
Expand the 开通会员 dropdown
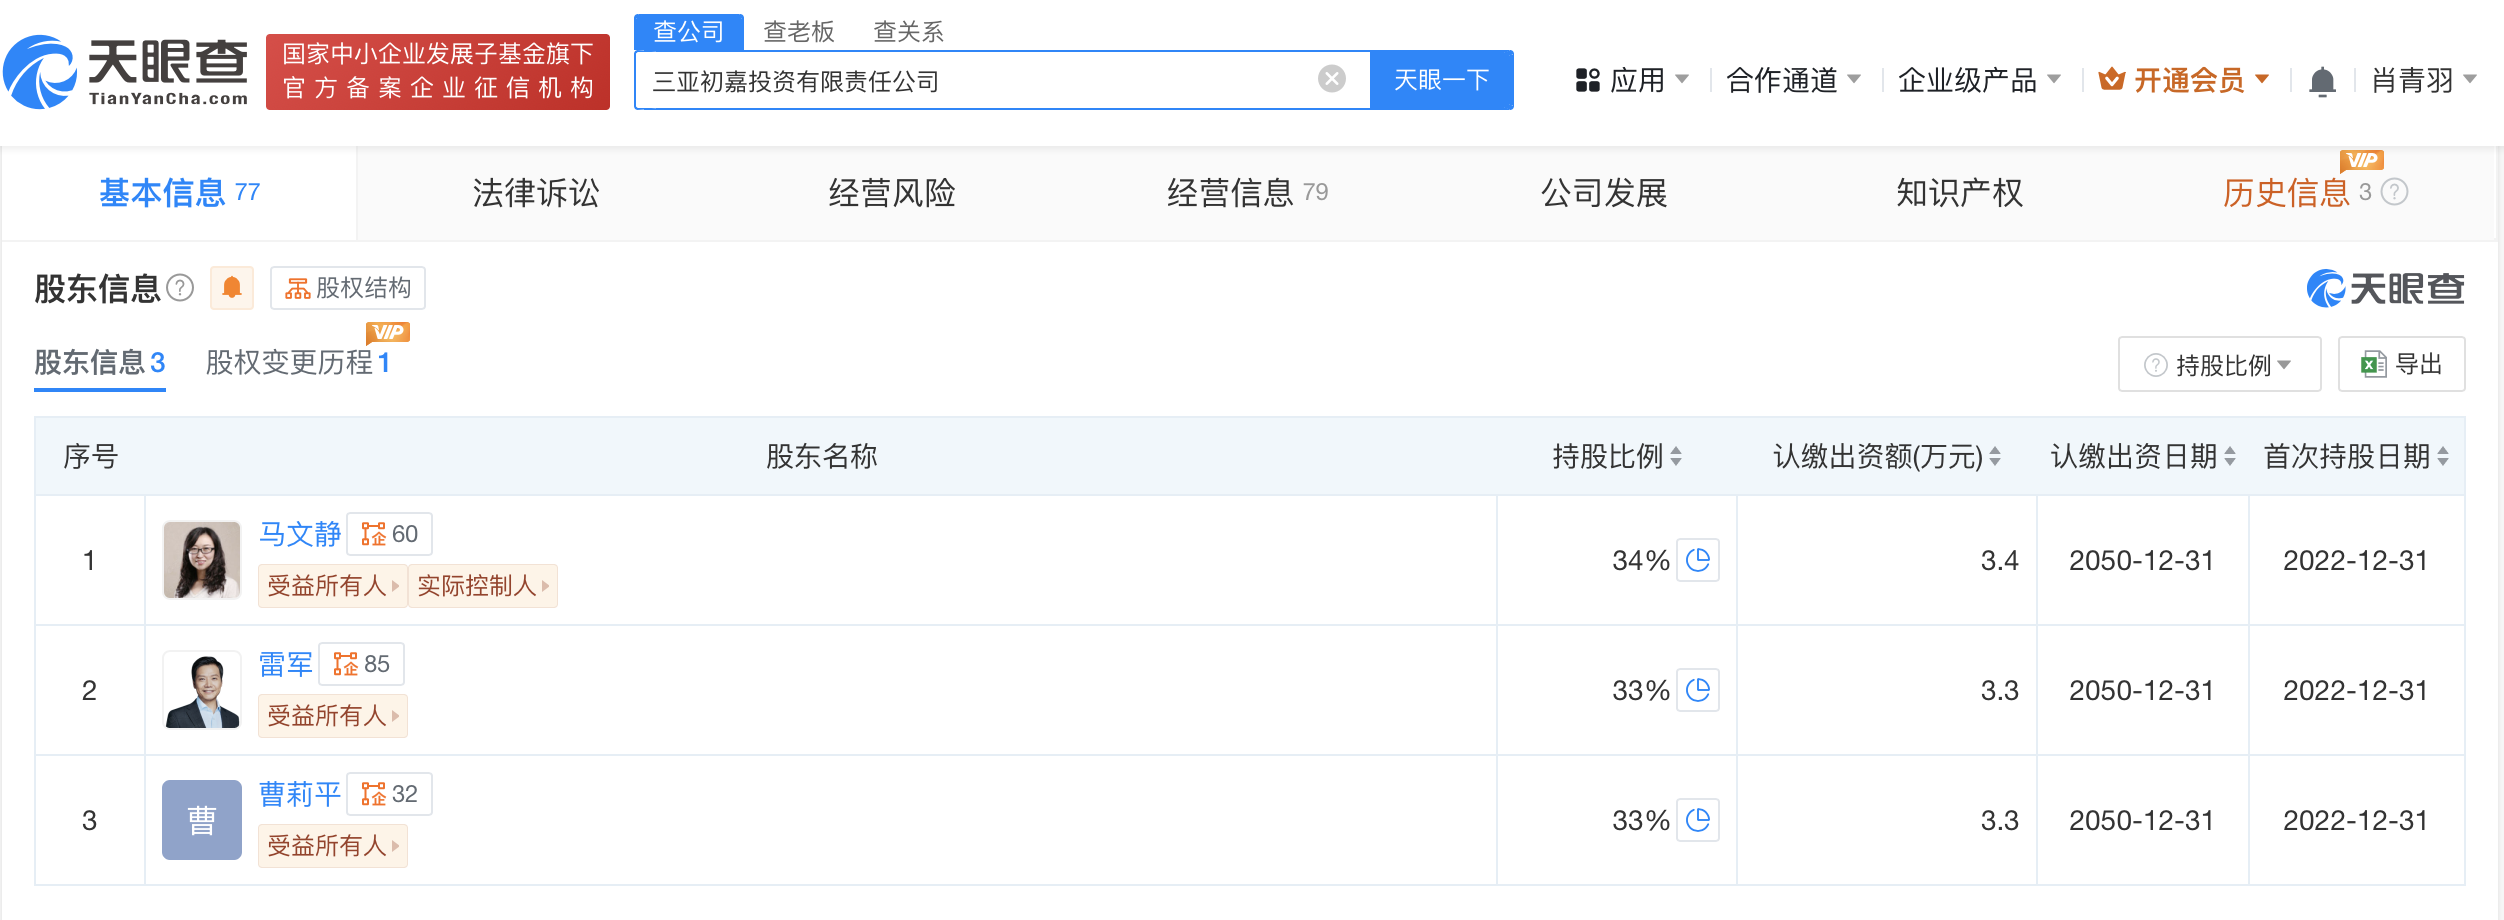tap(2262, 79)
